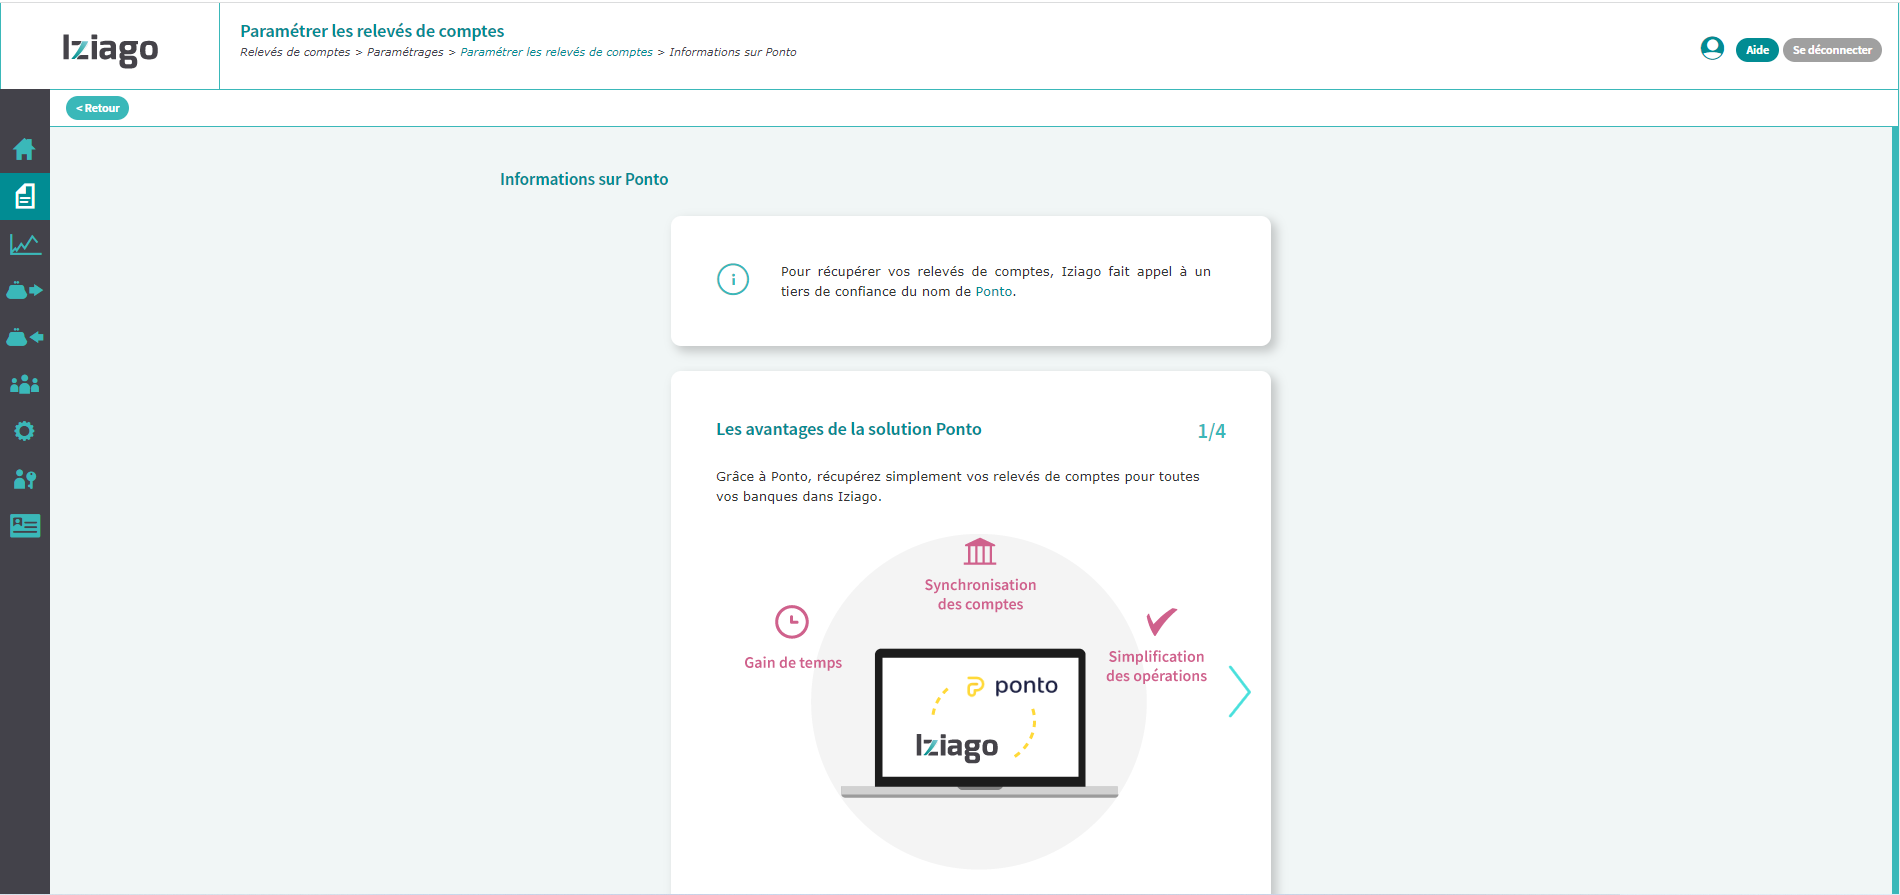
Task: Open the ID card icon in sidebar
Action: coord(24,526)
